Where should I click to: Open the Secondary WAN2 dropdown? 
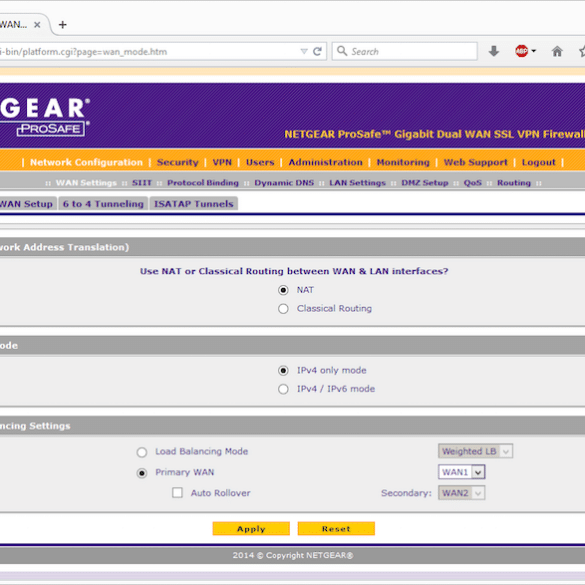point(462,493)
